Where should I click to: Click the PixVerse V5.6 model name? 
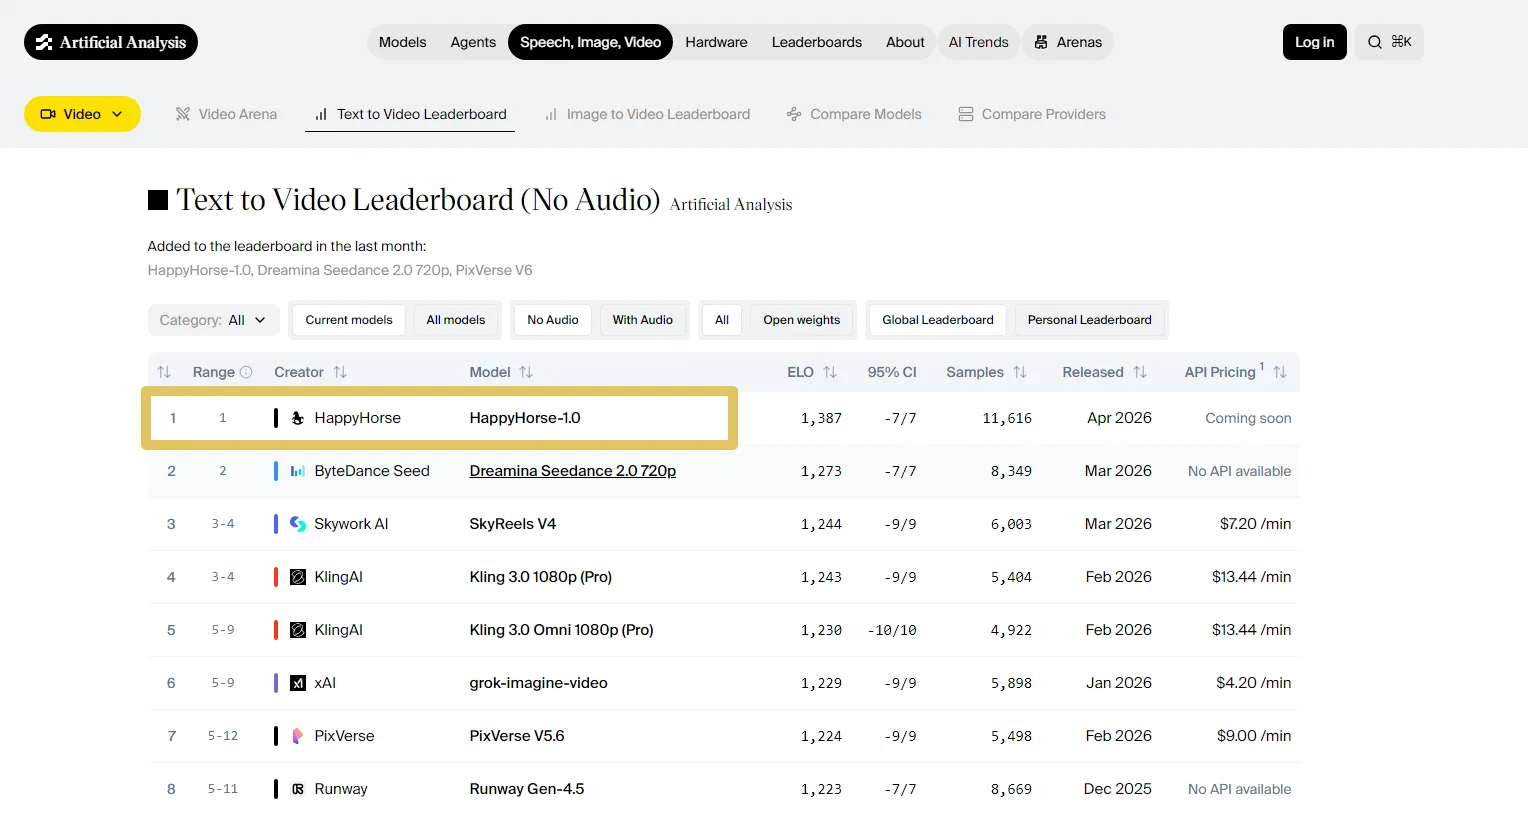[517, 736]
